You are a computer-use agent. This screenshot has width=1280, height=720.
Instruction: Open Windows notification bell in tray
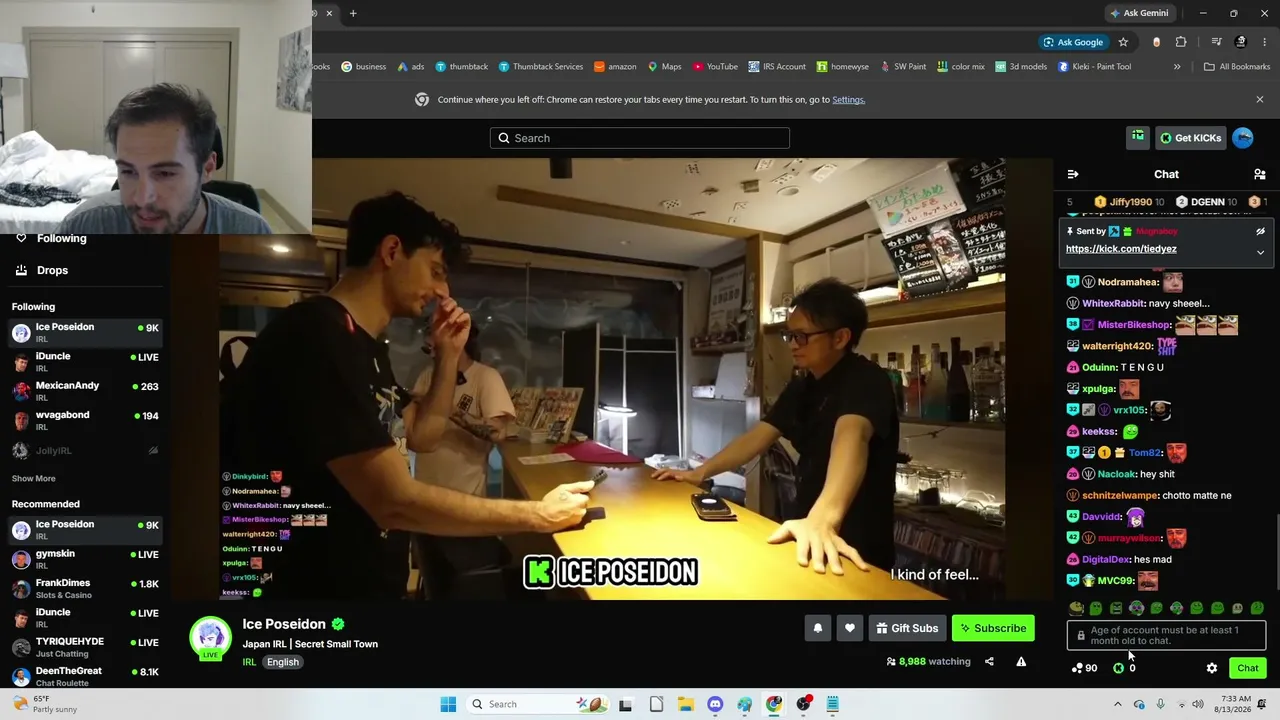1262,704
